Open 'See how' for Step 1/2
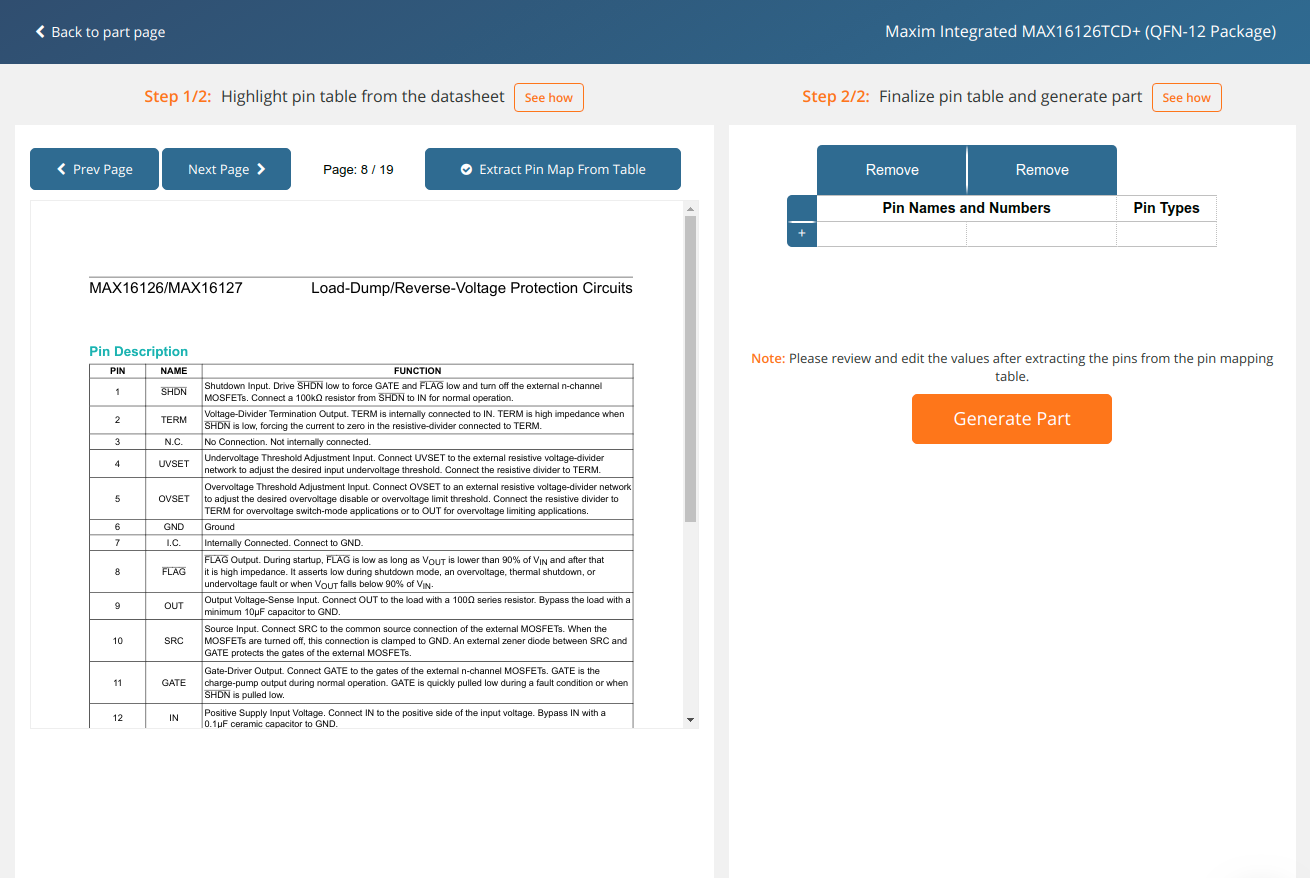The image size is (1310, 878). [x=548, y=97]
